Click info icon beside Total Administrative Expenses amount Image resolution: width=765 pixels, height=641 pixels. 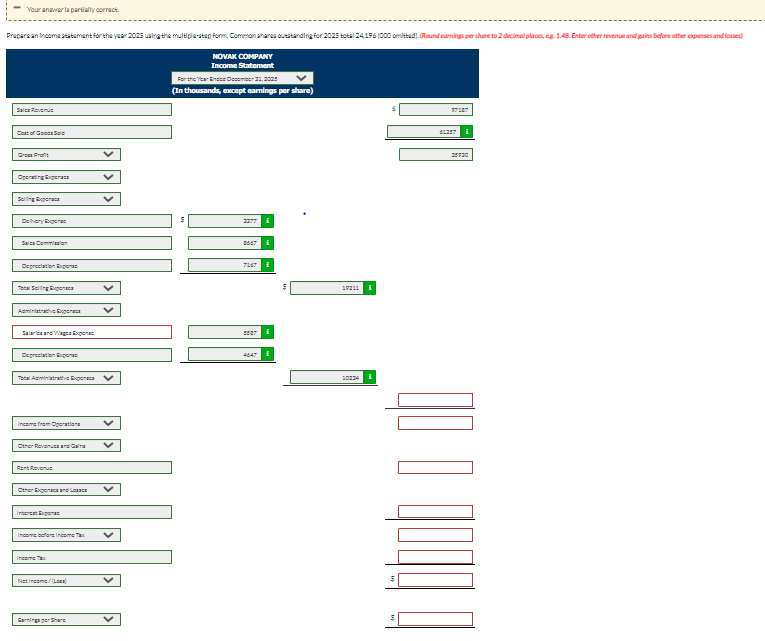coord(370,377)
